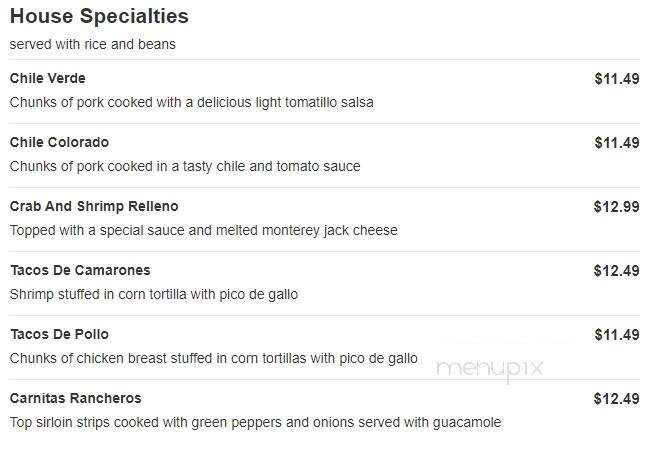Image resolution: width=669 pixels, height=451 pixels.
Task: Click the top sirloin strips description
Action: point(256,423)
